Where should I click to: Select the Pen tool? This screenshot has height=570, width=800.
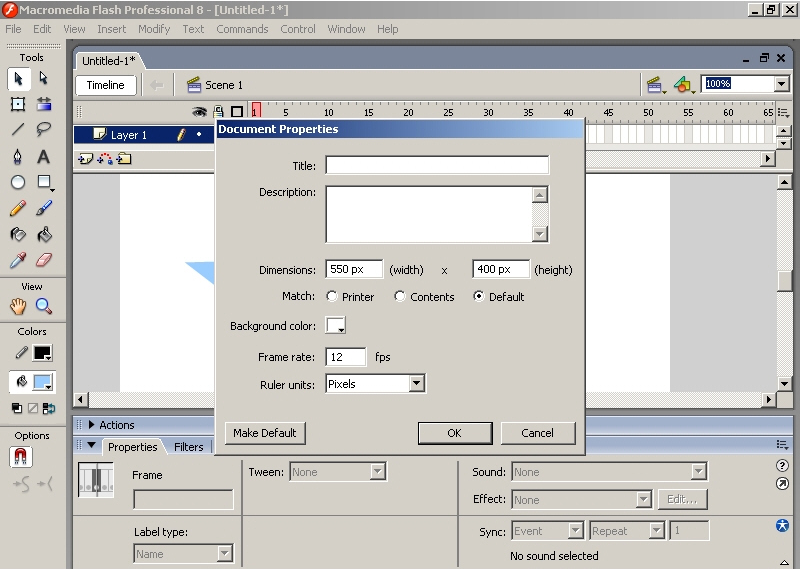(18, 156)
